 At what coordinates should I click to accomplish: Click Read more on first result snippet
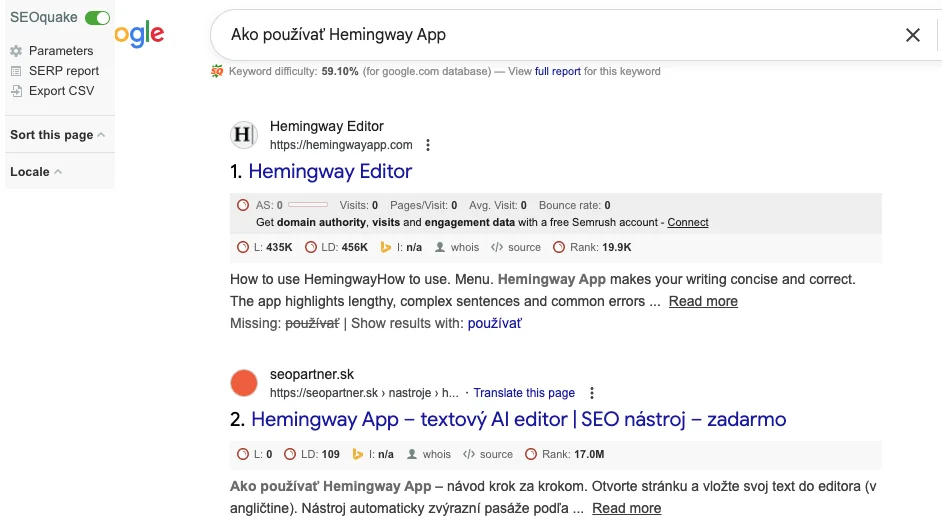(703, 301)
